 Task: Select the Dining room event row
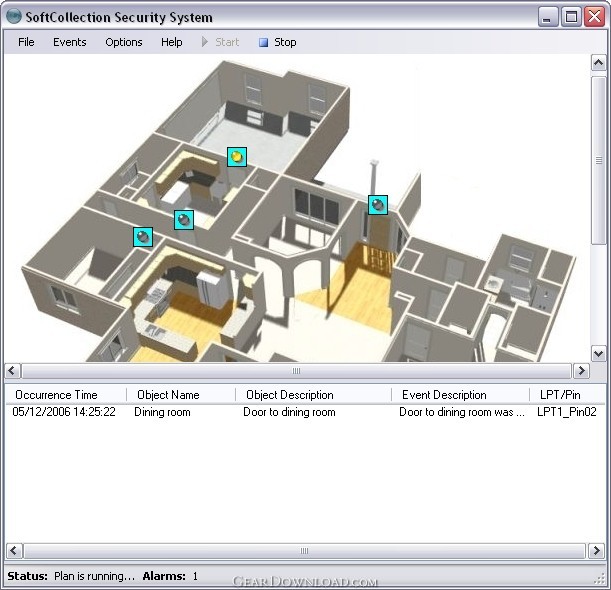tap(305, 412)
